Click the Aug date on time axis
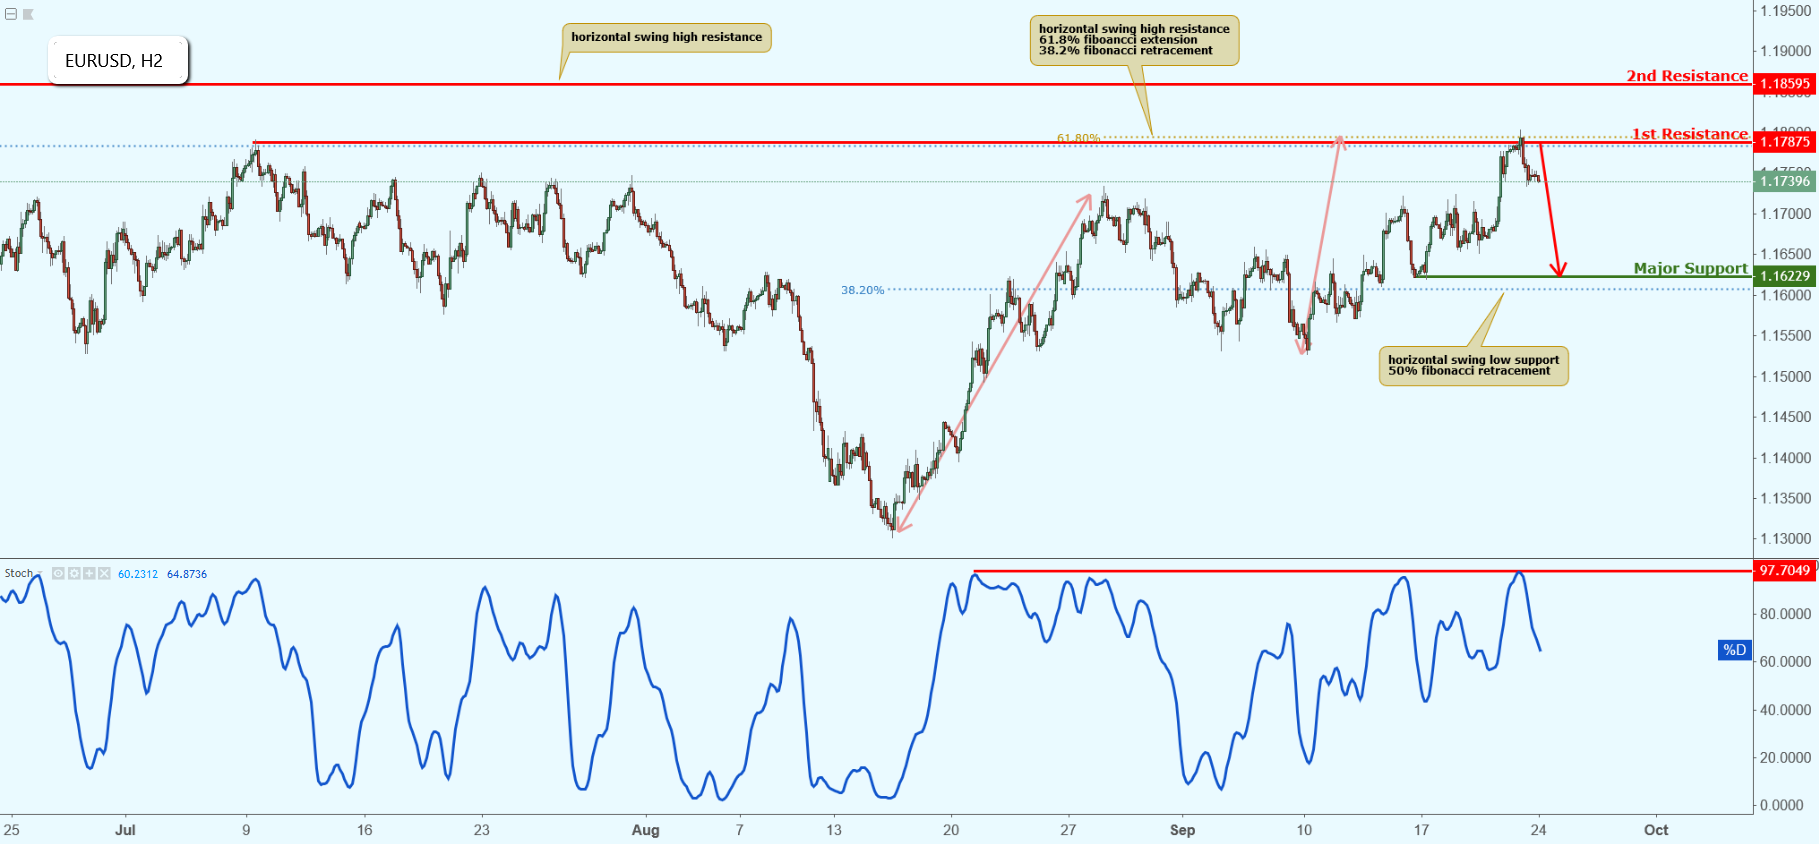Image resolution: width=1819 pixels, height=844 pixels. tap(646, 830)
